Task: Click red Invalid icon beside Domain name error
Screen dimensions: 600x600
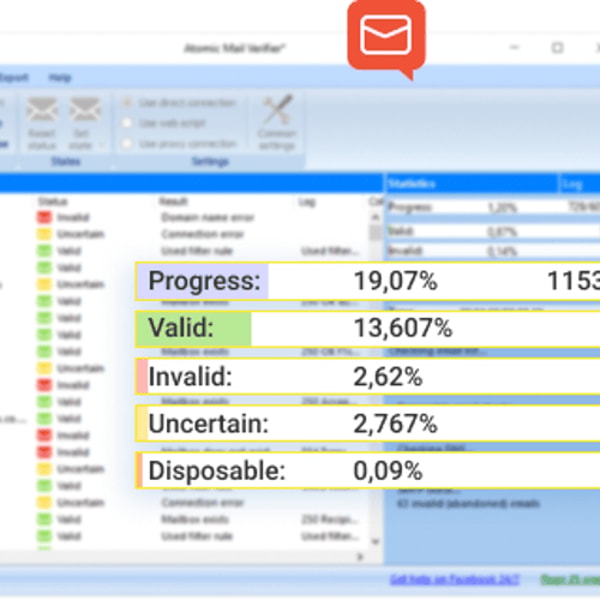Action: pyautogui.click(x=44, y=217)
